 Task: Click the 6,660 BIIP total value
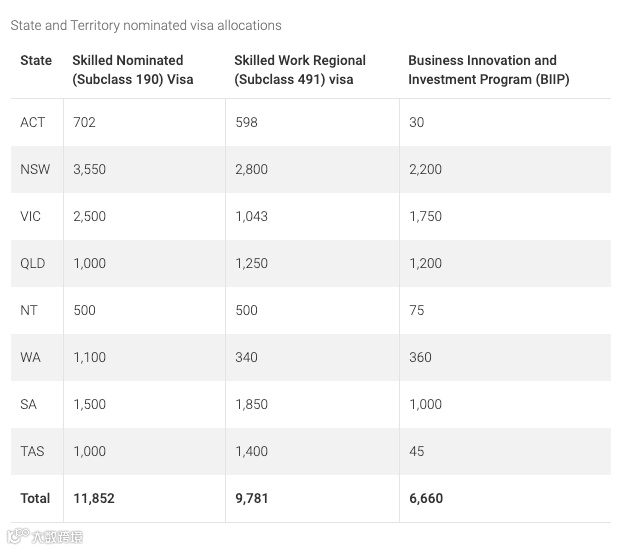click(425, 498)
